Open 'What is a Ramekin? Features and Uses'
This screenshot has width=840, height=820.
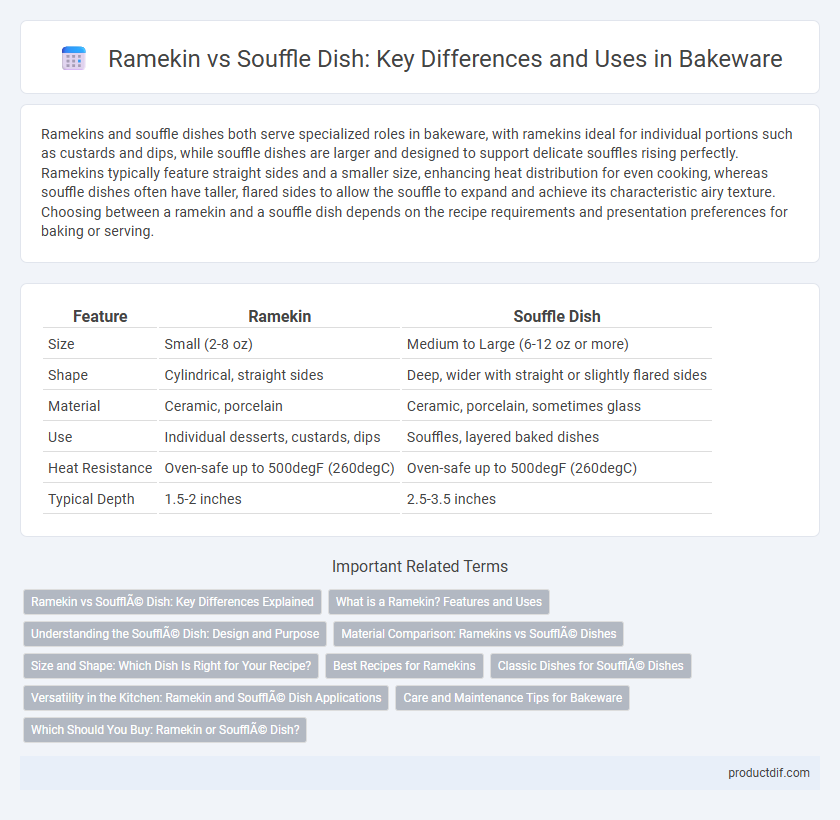439,602
